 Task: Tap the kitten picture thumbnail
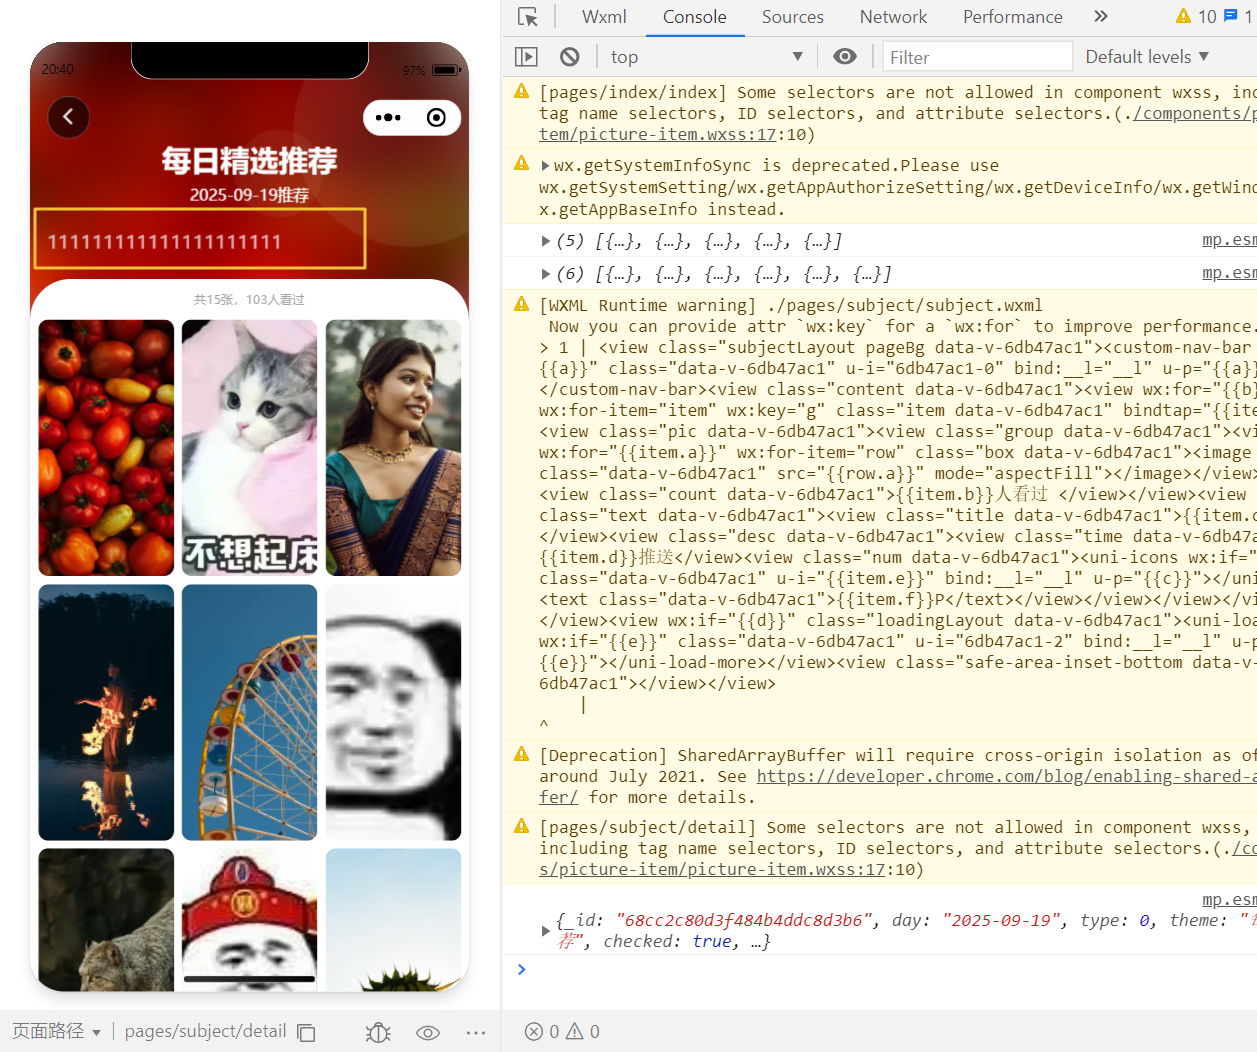250,448
